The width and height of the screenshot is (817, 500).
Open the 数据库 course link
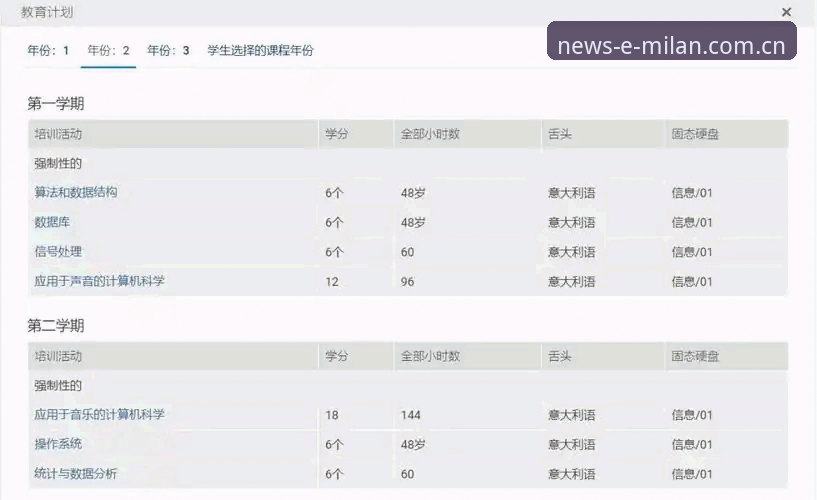tap(52, 222)
